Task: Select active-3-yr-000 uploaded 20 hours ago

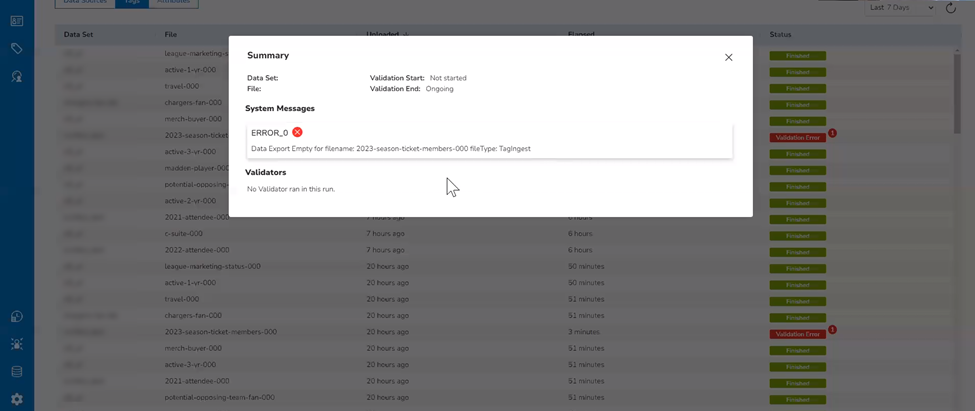Action: point(190,364)
